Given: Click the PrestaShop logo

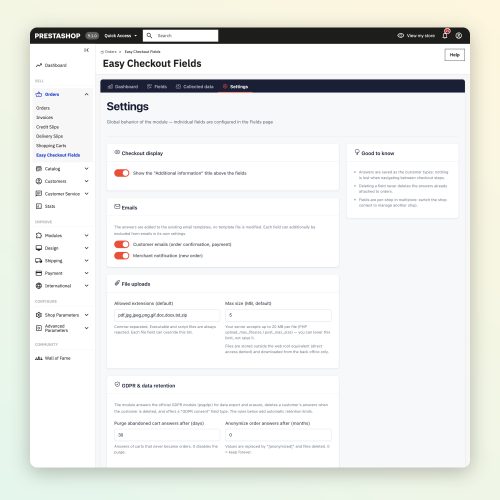Looking at the screenshot, I should 57,36.
